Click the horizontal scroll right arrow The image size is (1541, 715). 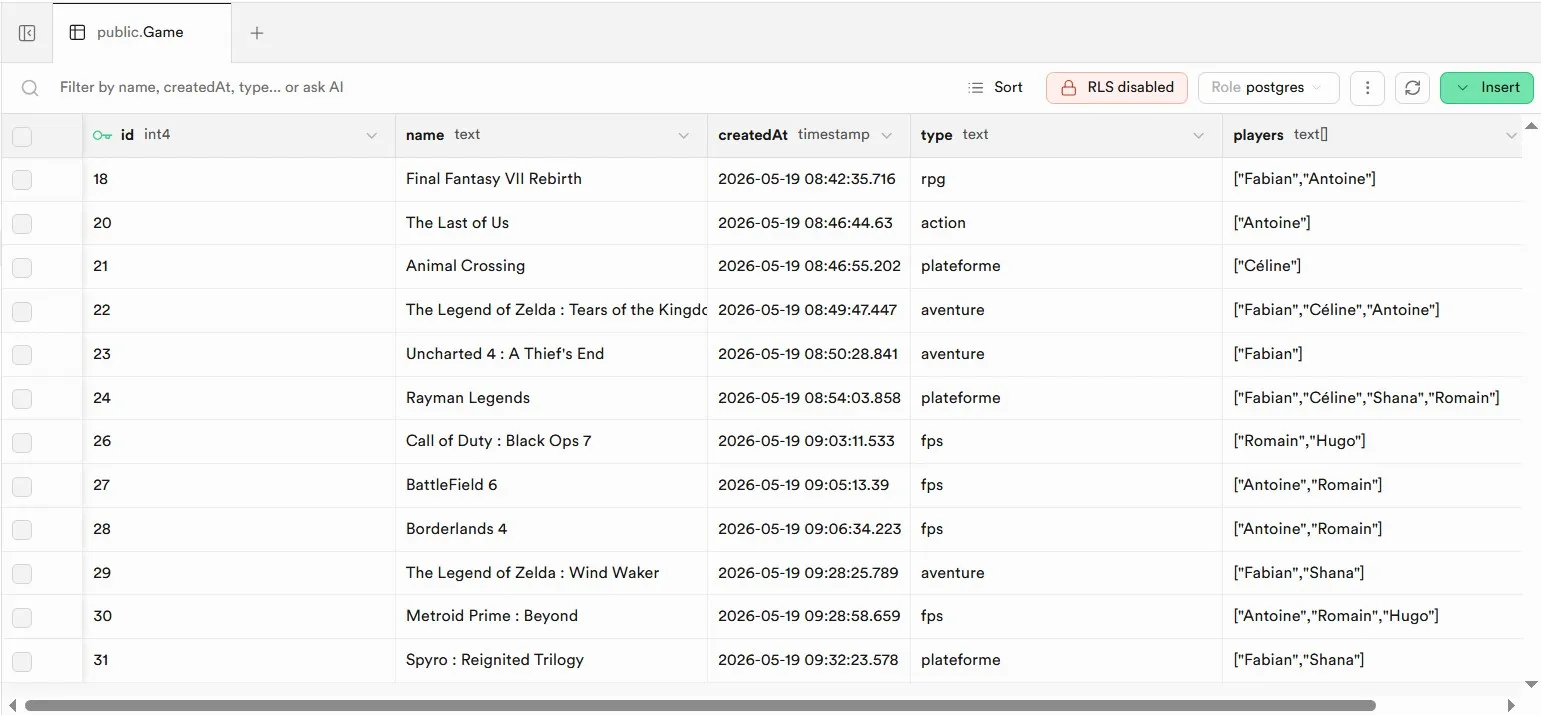1513,706
